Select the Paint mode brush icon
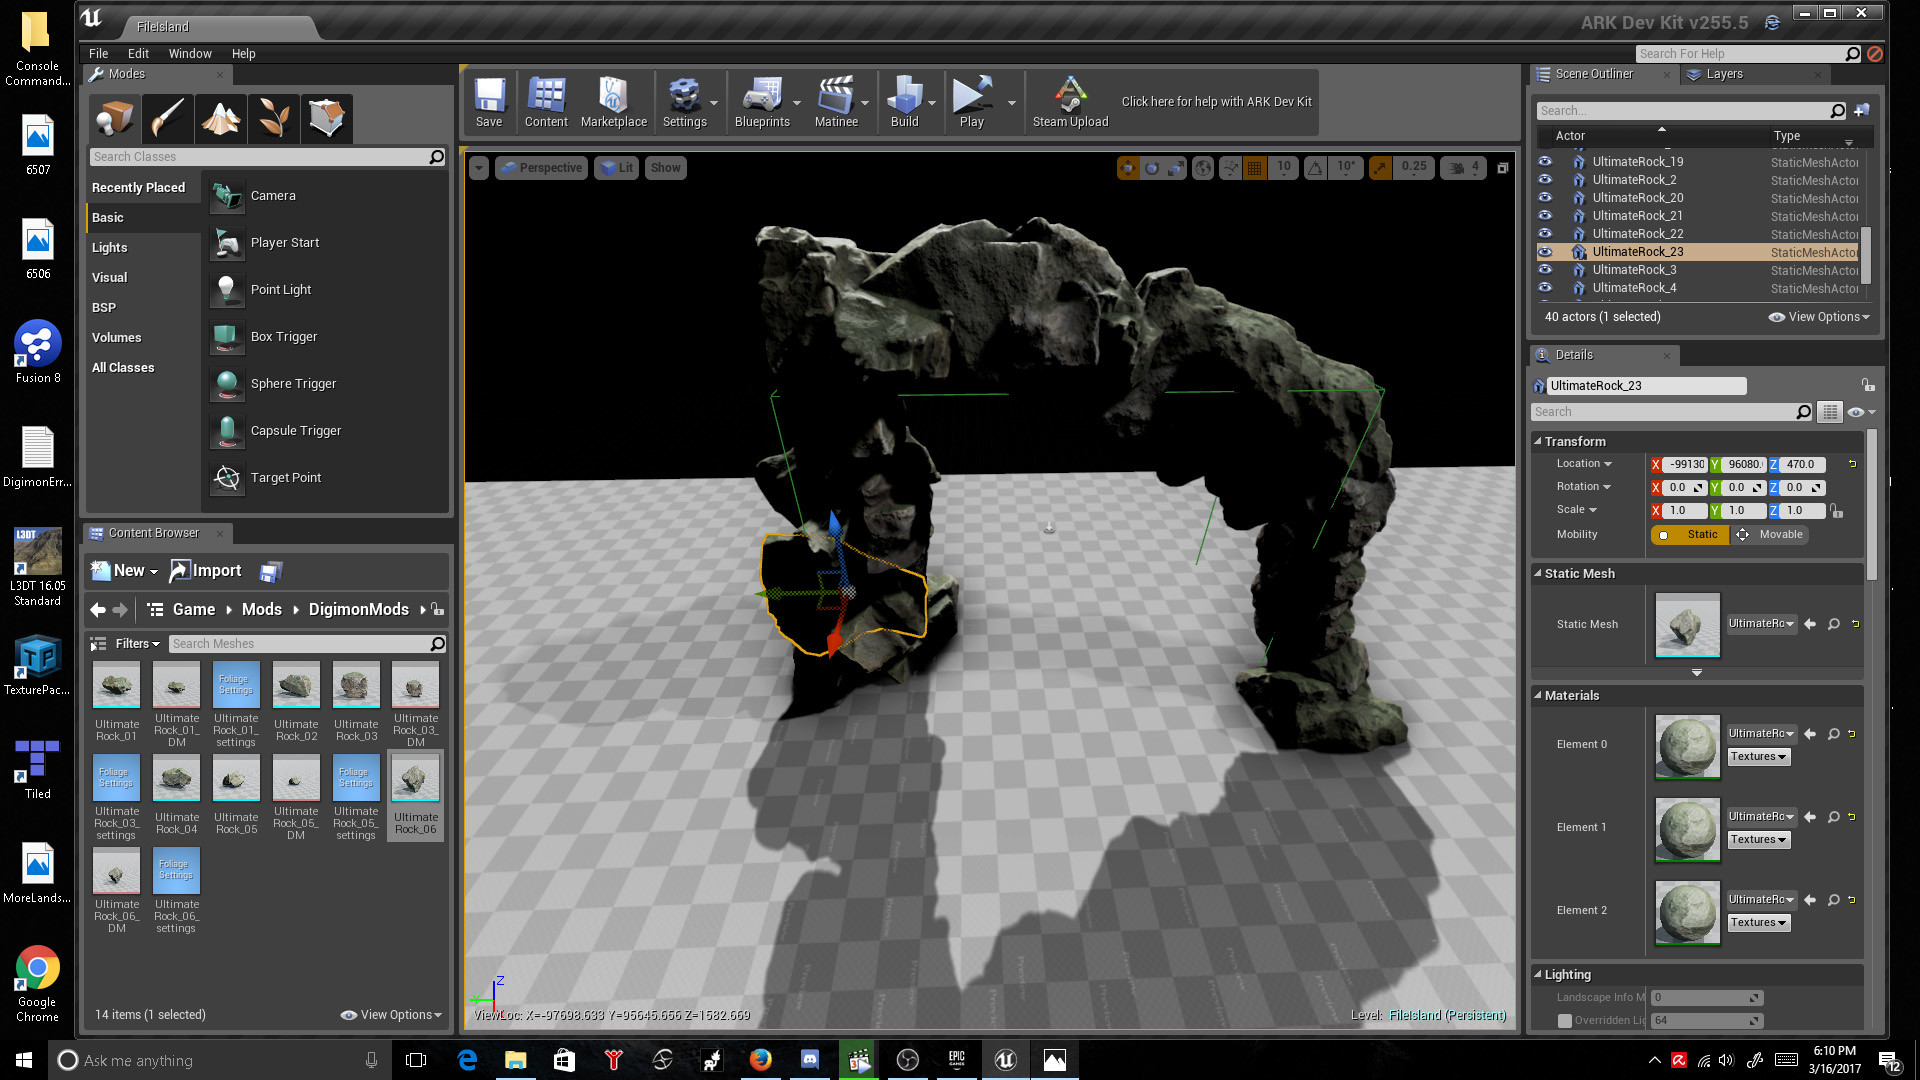Image resolution: width=1920 pixels, height=1080 pixels. point(167,118)
